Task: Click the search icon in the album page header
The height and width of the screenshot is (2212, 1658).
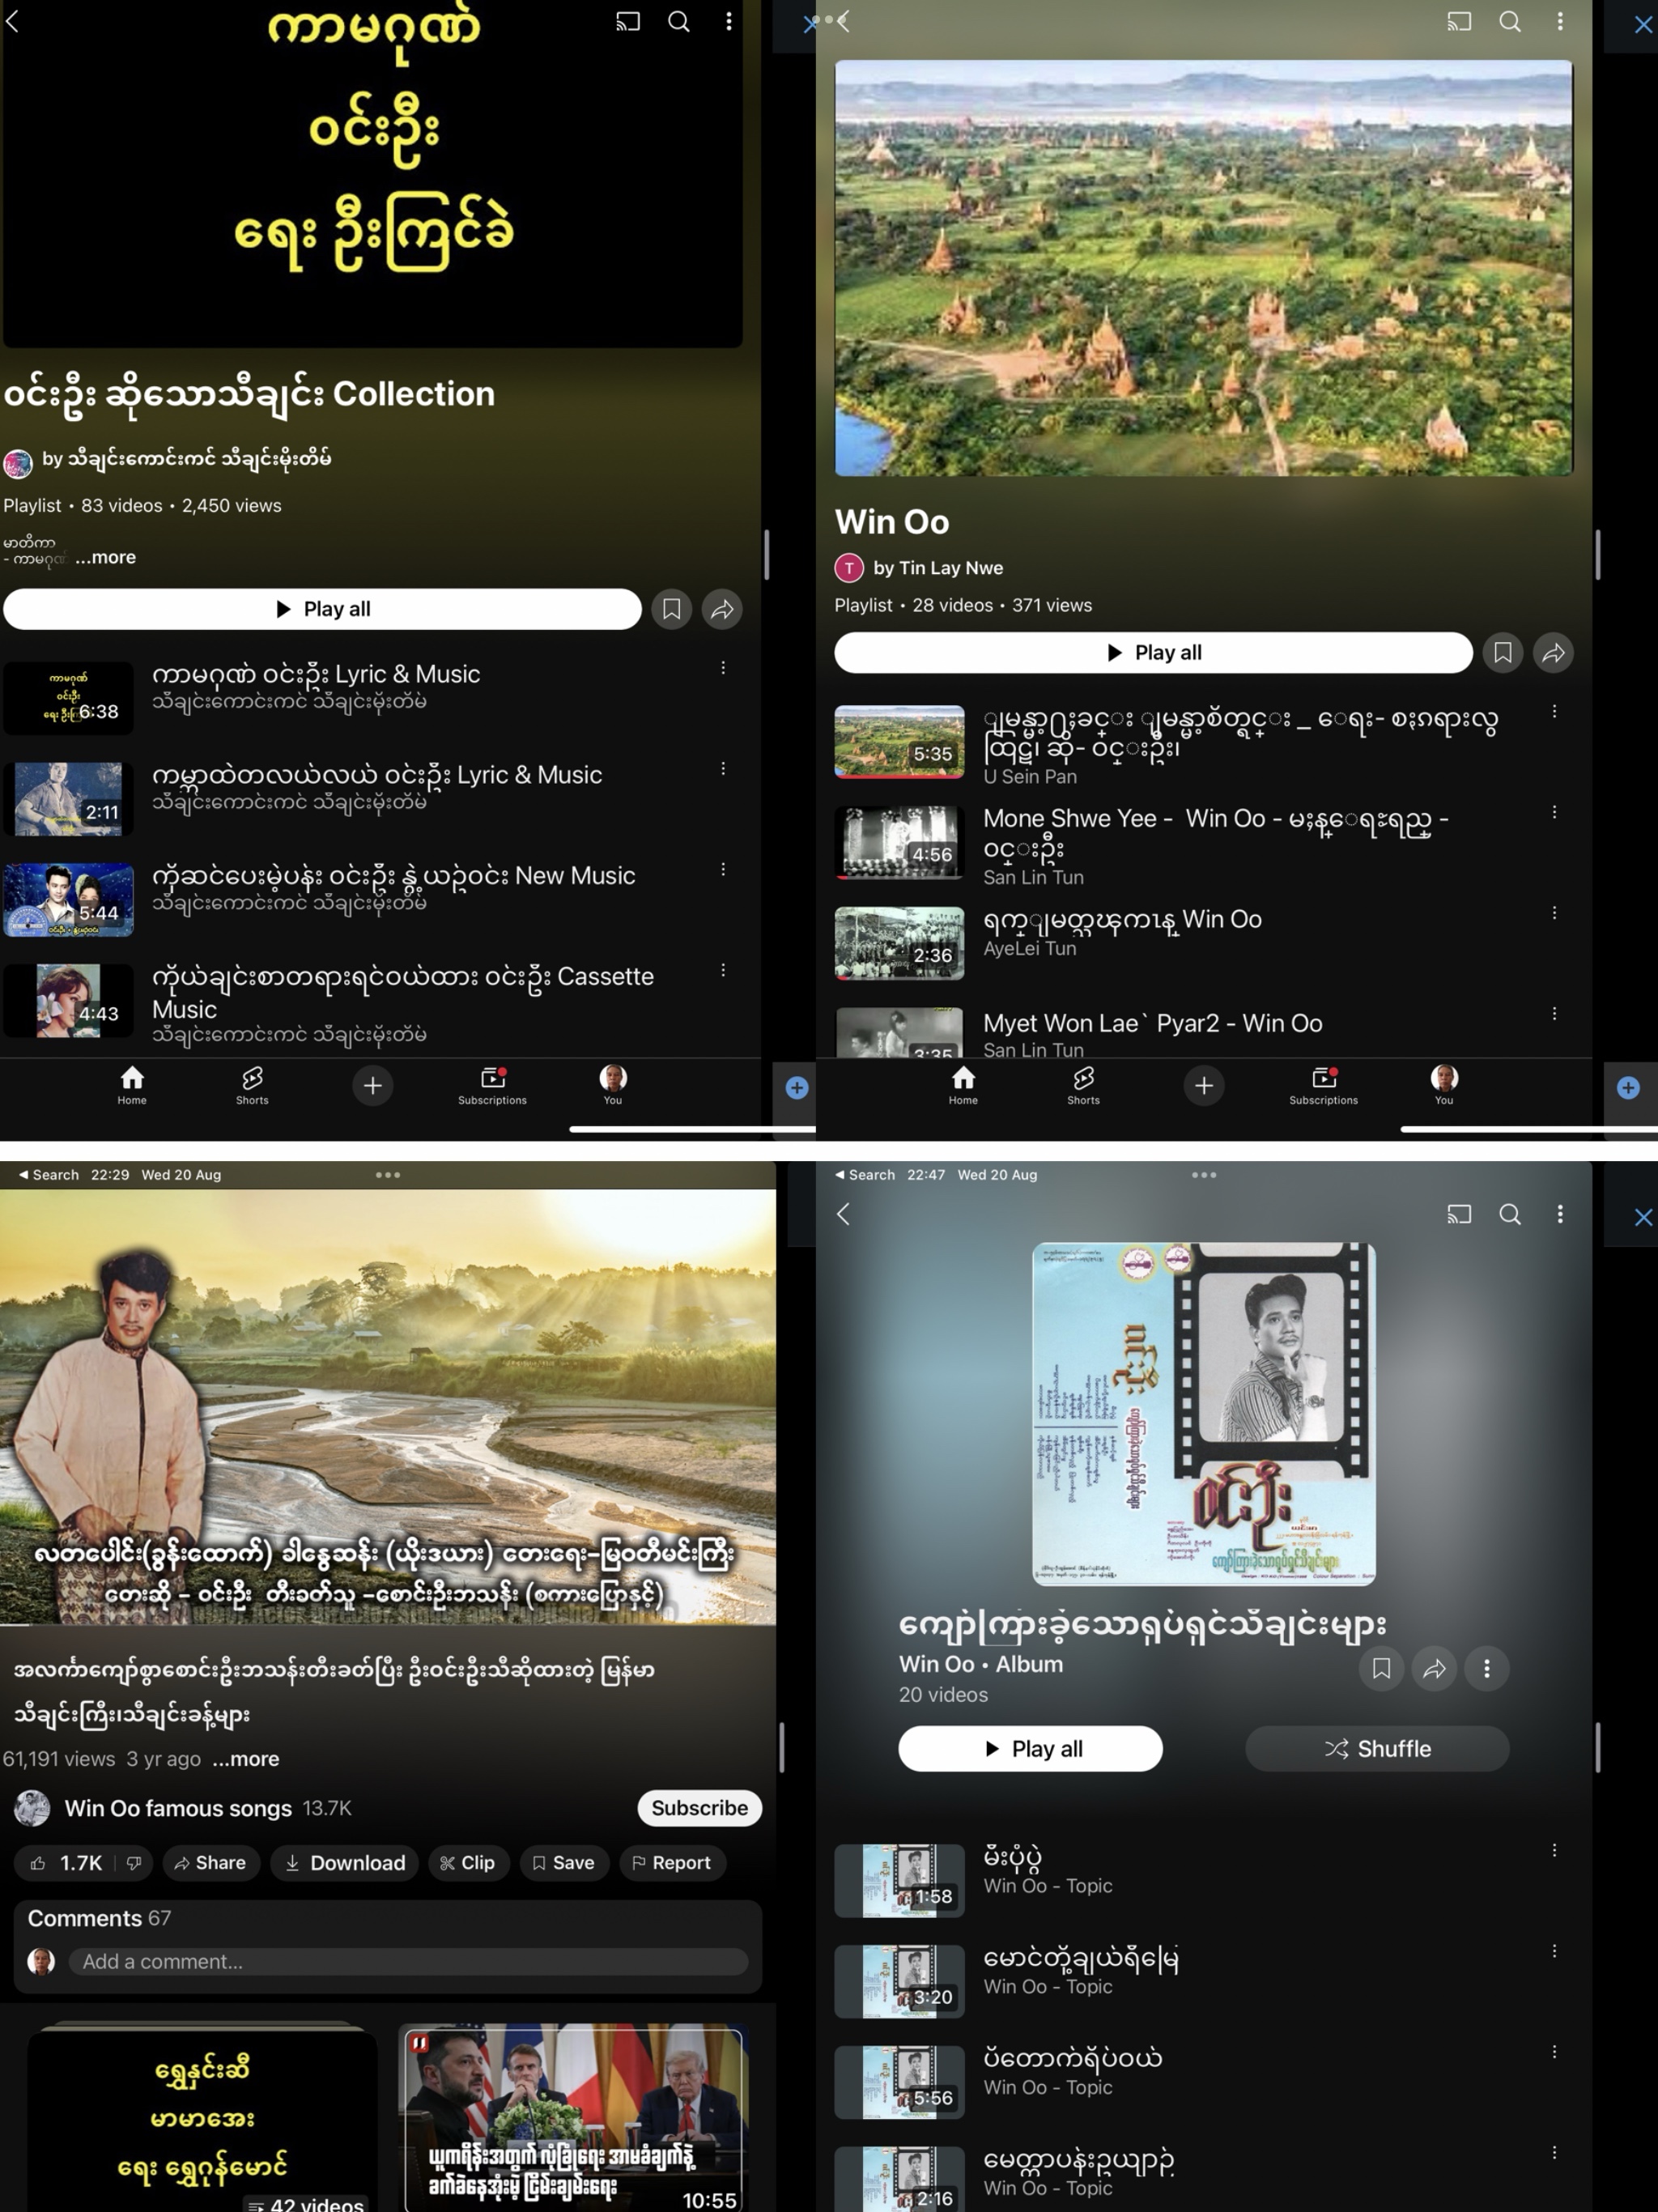Action: pyautogui.click(x=1510, y=1214)
